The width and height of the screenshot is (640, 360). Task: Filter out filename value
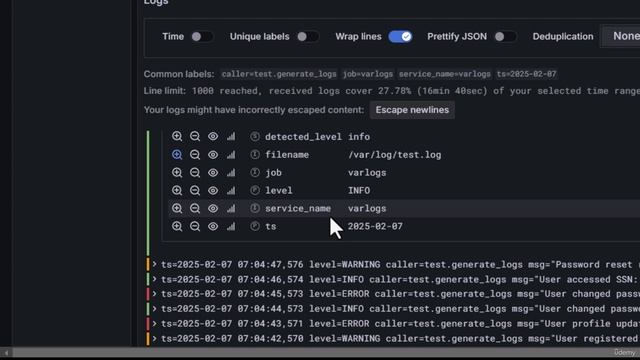click(195, 154)
